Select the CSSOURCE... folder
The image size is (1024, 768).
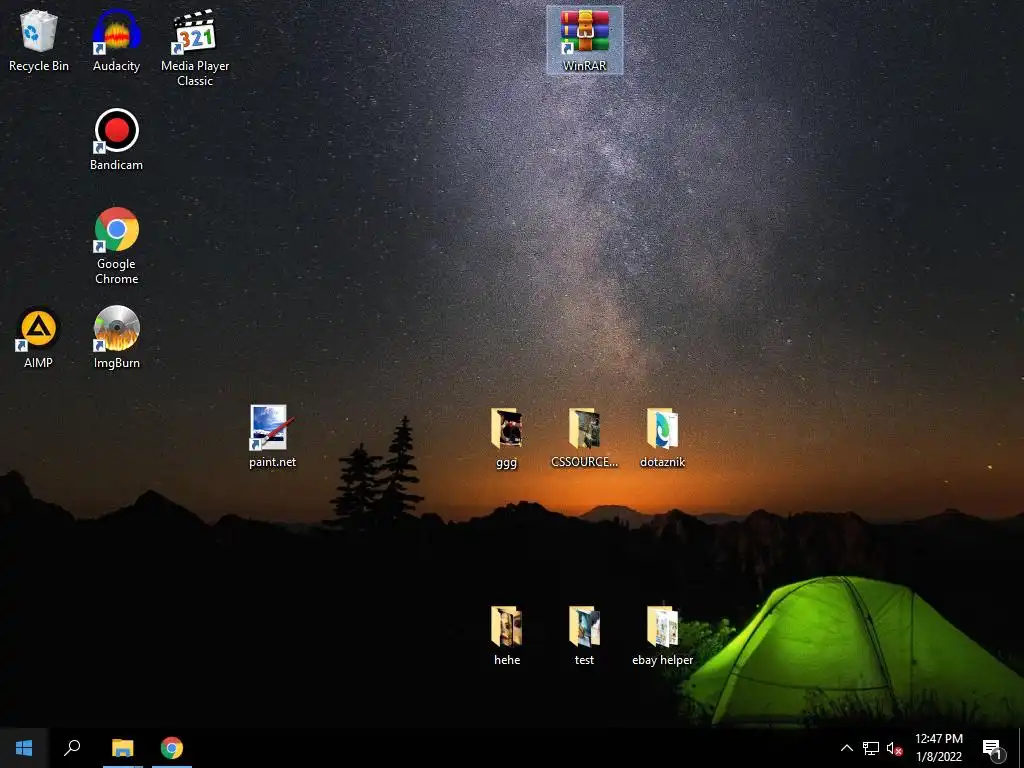(584, 436)
